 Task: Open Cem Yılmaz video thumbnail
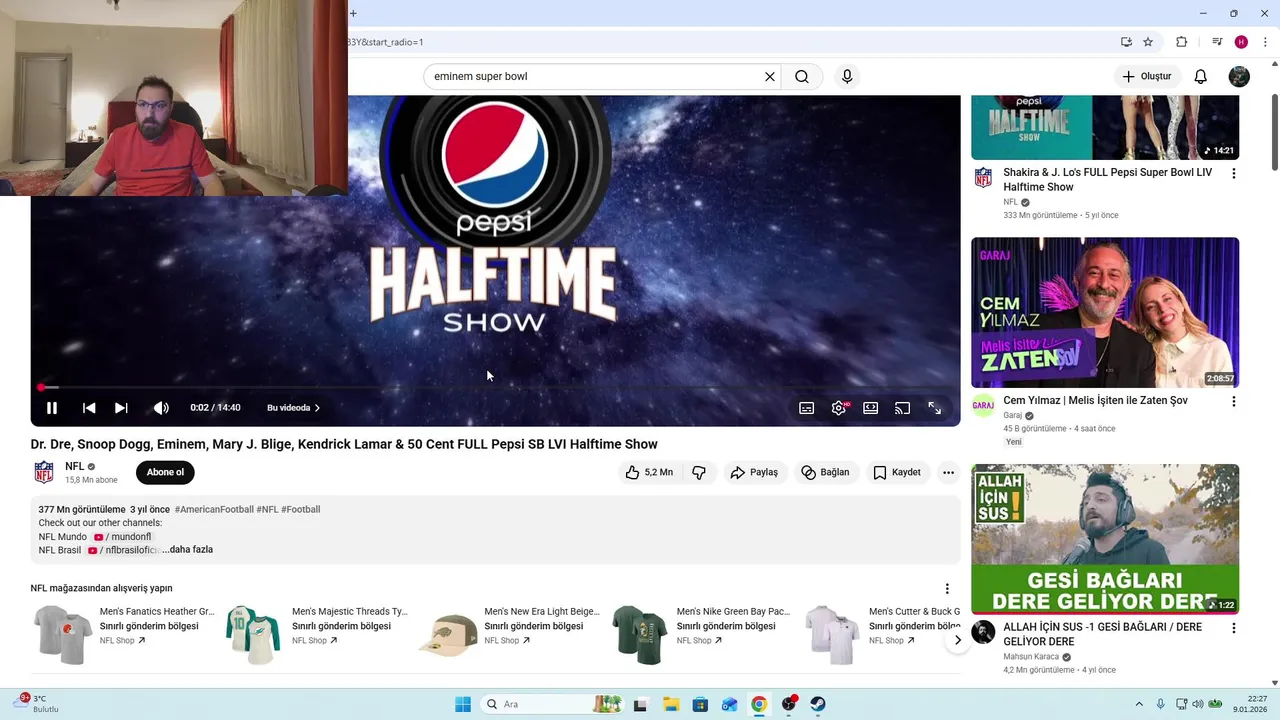[1105, 312]
